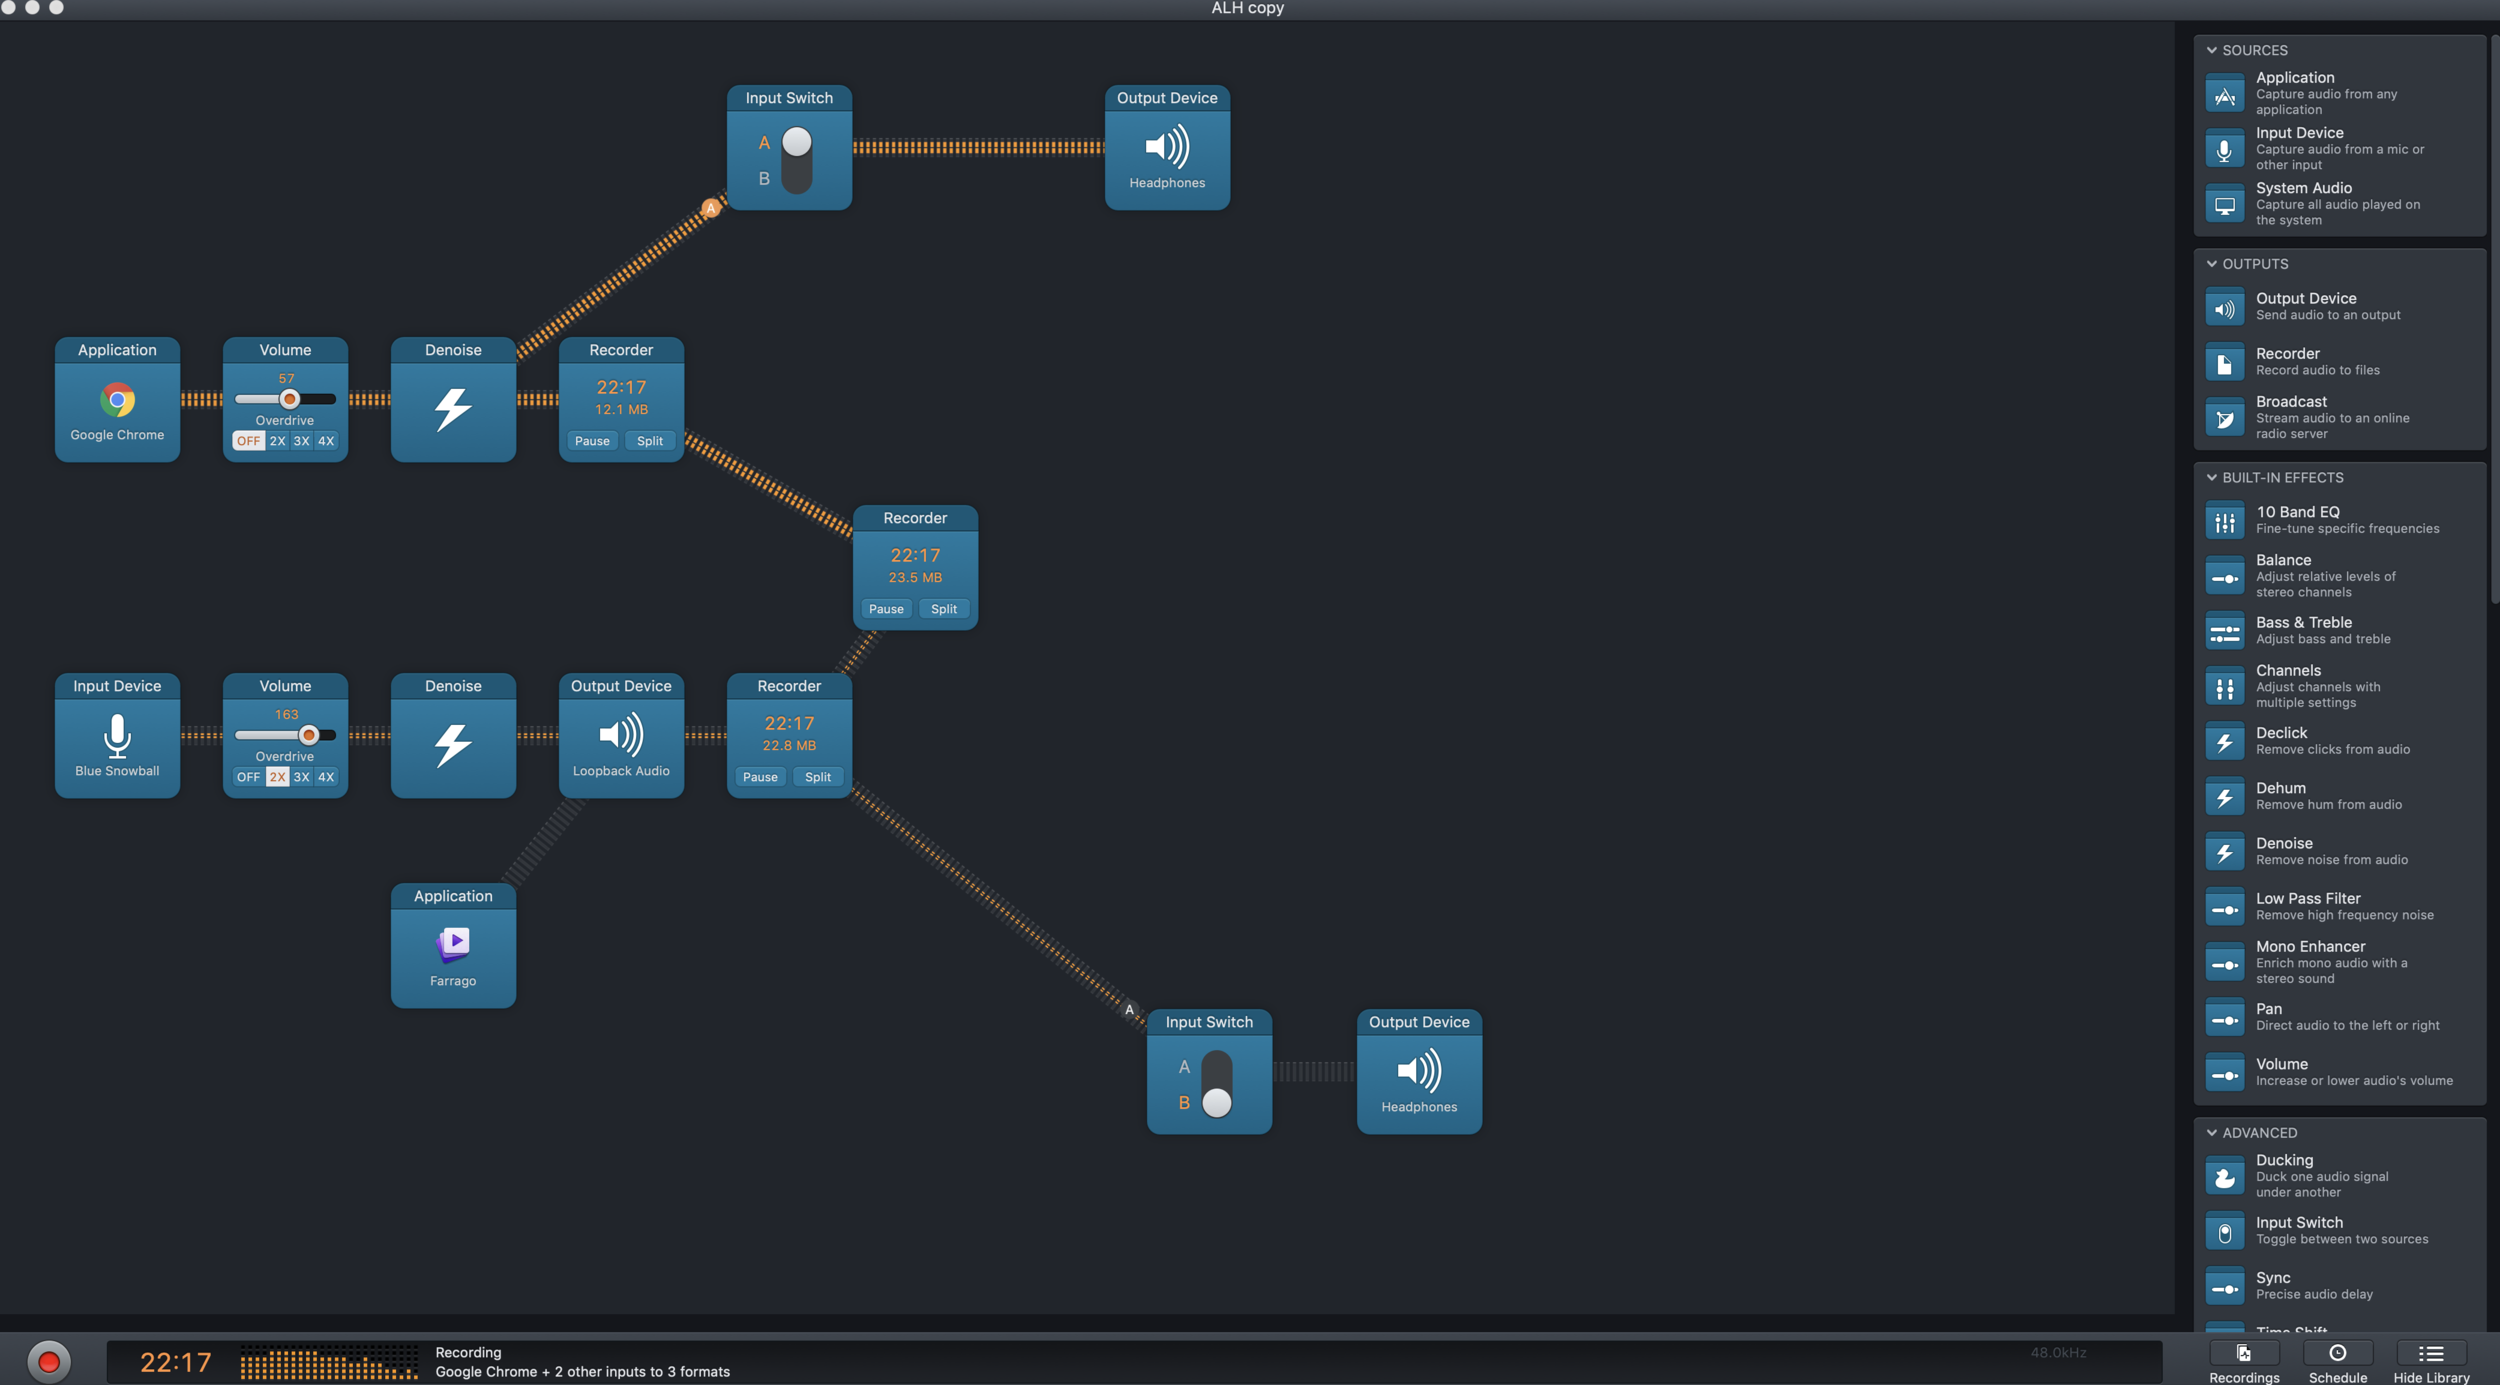Image resolution: width=2500 pixels, height=1385 pixels.
Task: Select the Bass & Treble effect
Action: pyautogui.click(x=2339, y=630)
